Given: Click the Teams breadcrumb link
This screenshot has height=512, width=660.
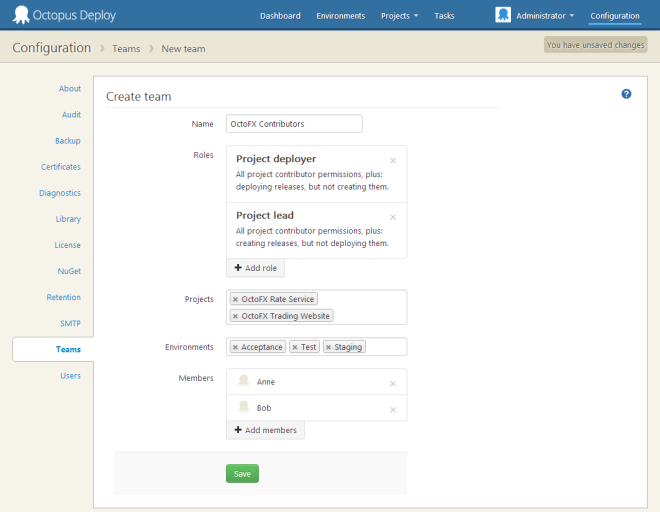Looking at the screenshot, I should click(x=126, y=49).
